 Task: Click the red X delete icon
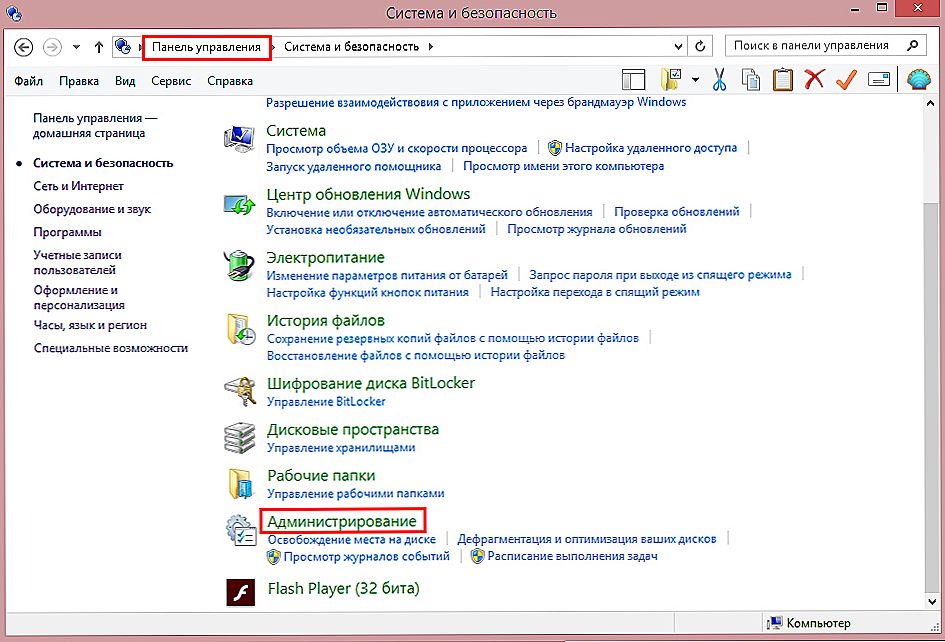814,79
